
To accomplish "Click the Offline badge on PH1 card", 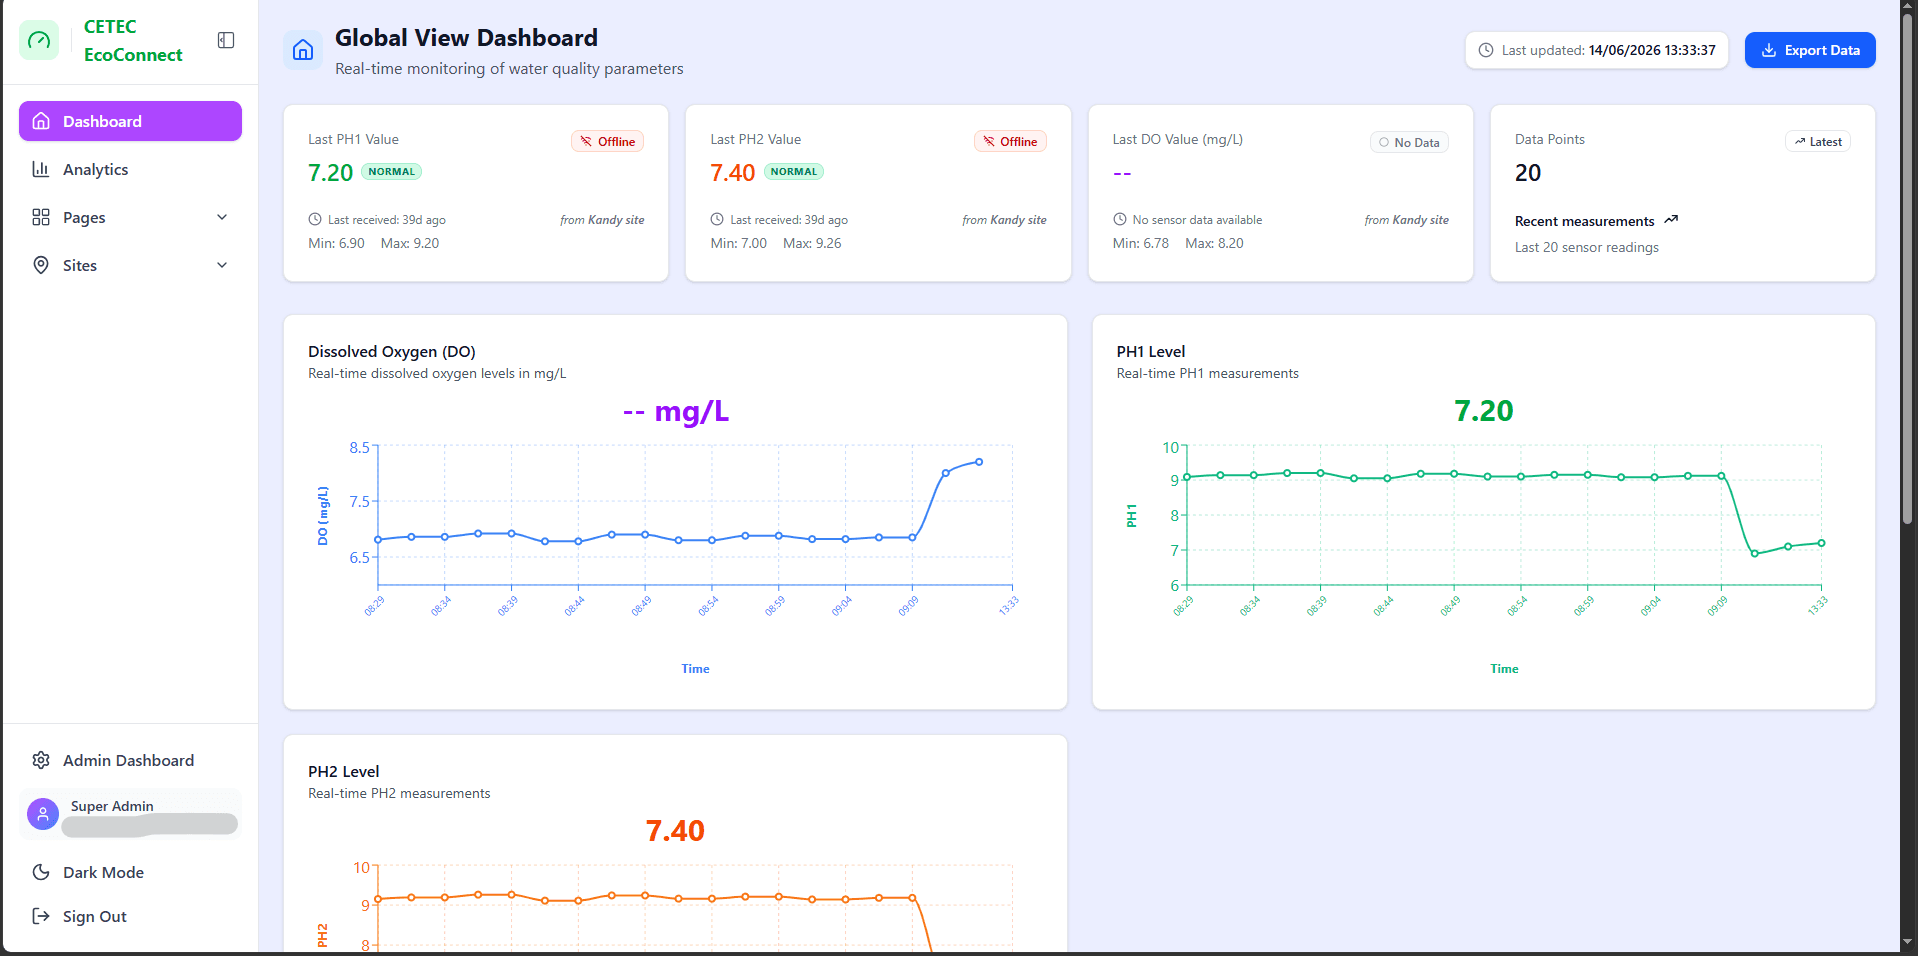I will [x=608, y=141].
